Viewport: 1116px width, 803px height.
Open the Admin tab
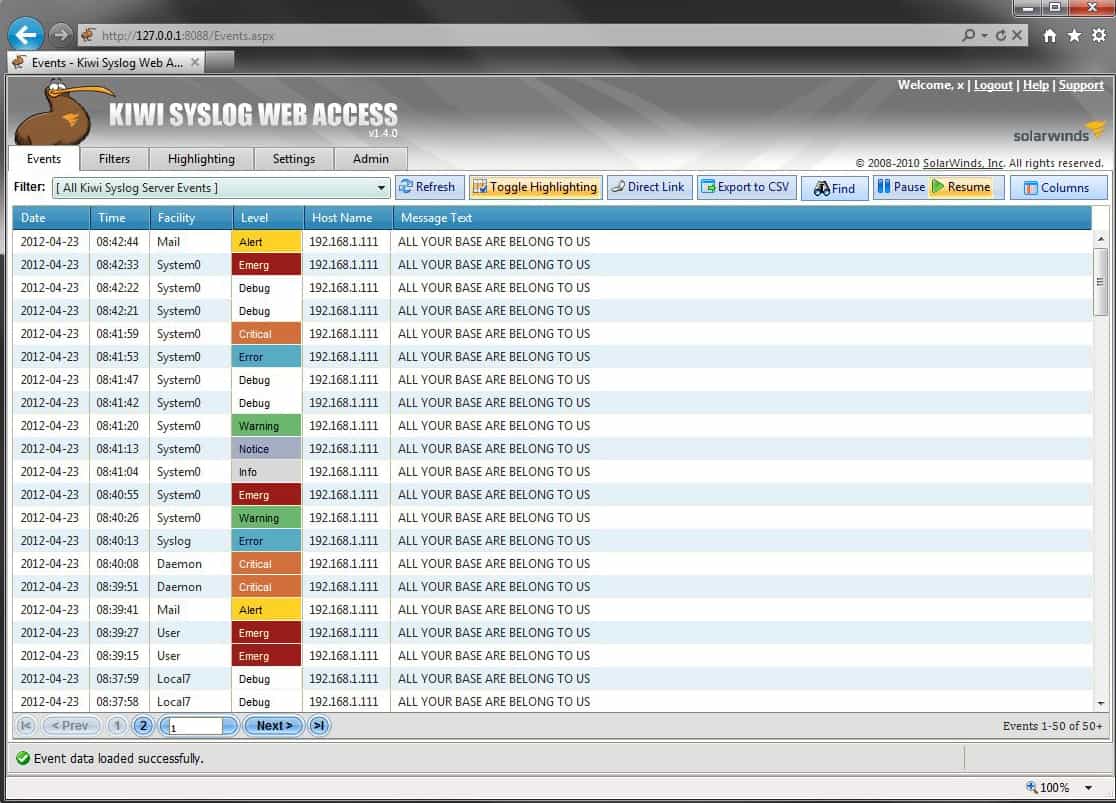370,158
